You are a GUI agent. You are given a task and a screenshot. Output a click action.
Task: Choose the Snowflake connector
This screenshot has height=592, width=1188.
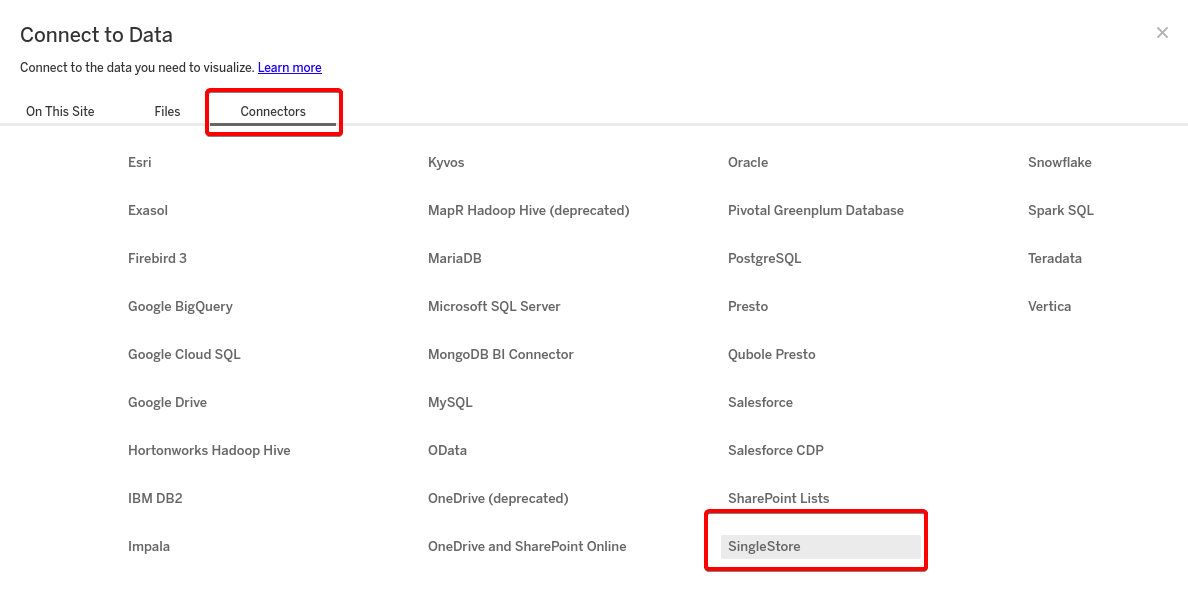coord(1060,162)
